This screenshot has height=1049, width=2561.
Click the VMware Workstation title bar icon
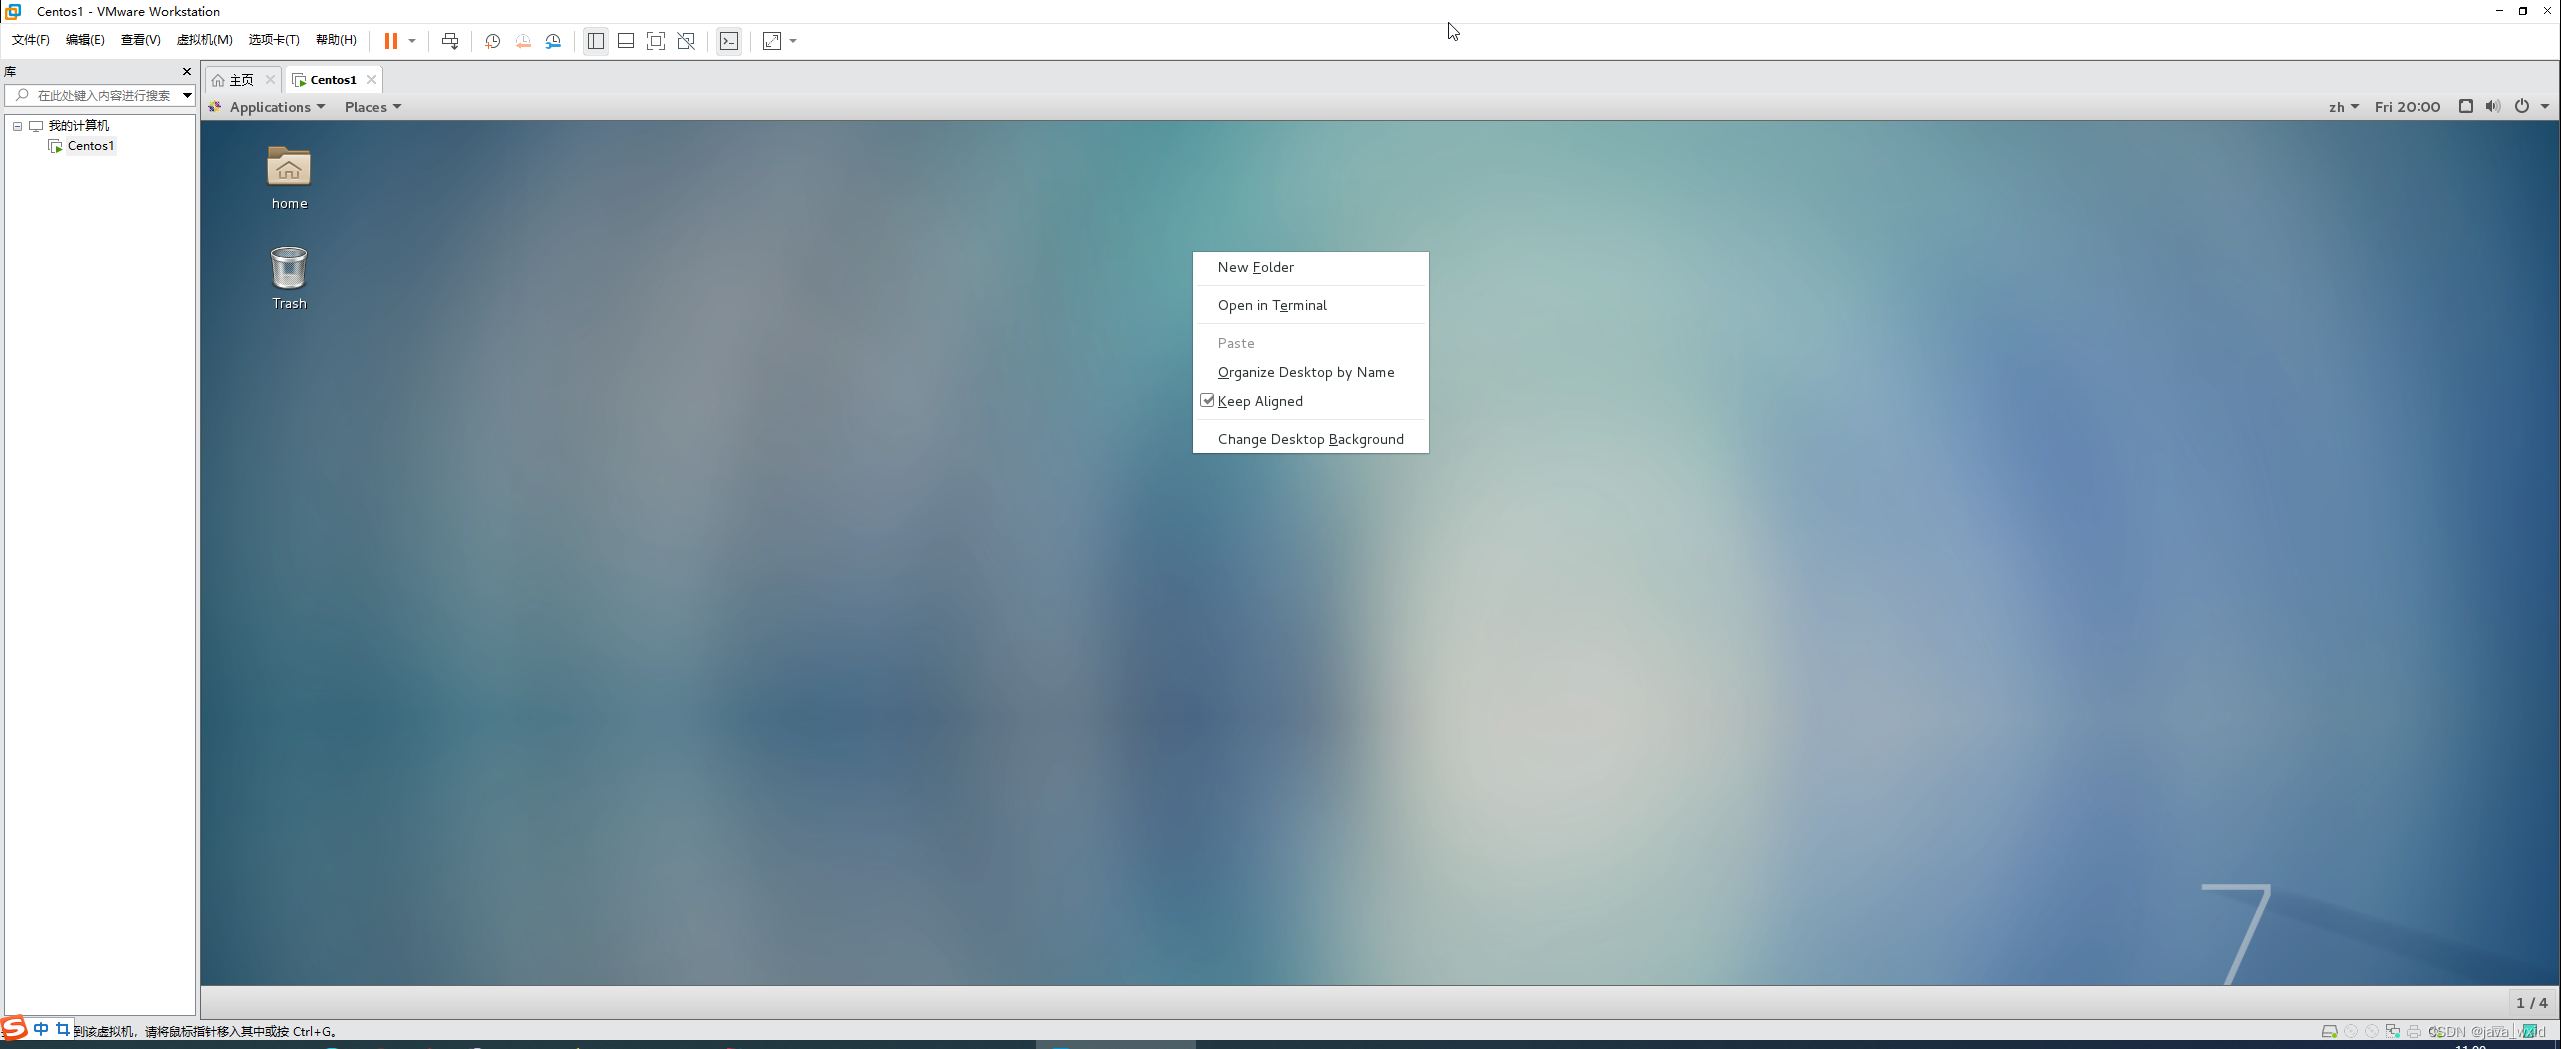click(13, 11)
